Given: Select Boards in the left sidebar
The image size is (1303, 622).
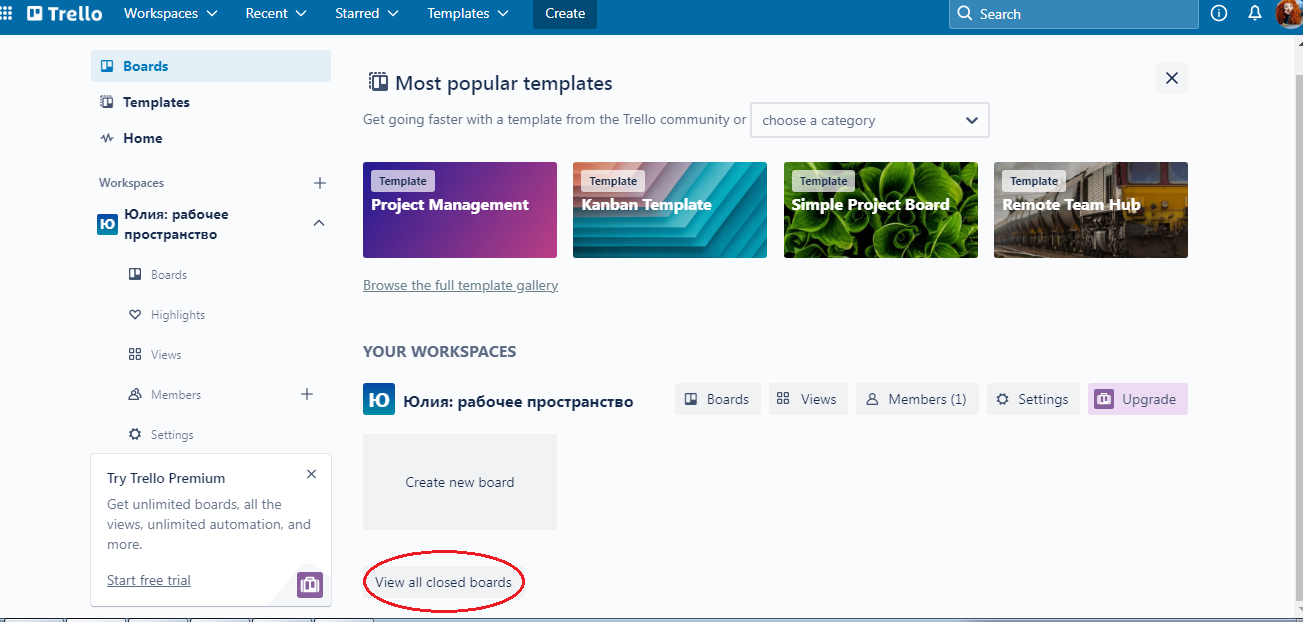Looking at the screenshot, I should click(x=211, y=66).
